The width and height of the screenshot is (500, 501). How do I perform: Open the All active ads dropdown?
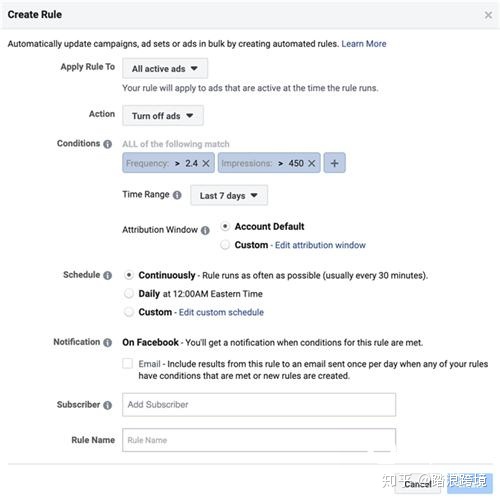tap(165, 69)
